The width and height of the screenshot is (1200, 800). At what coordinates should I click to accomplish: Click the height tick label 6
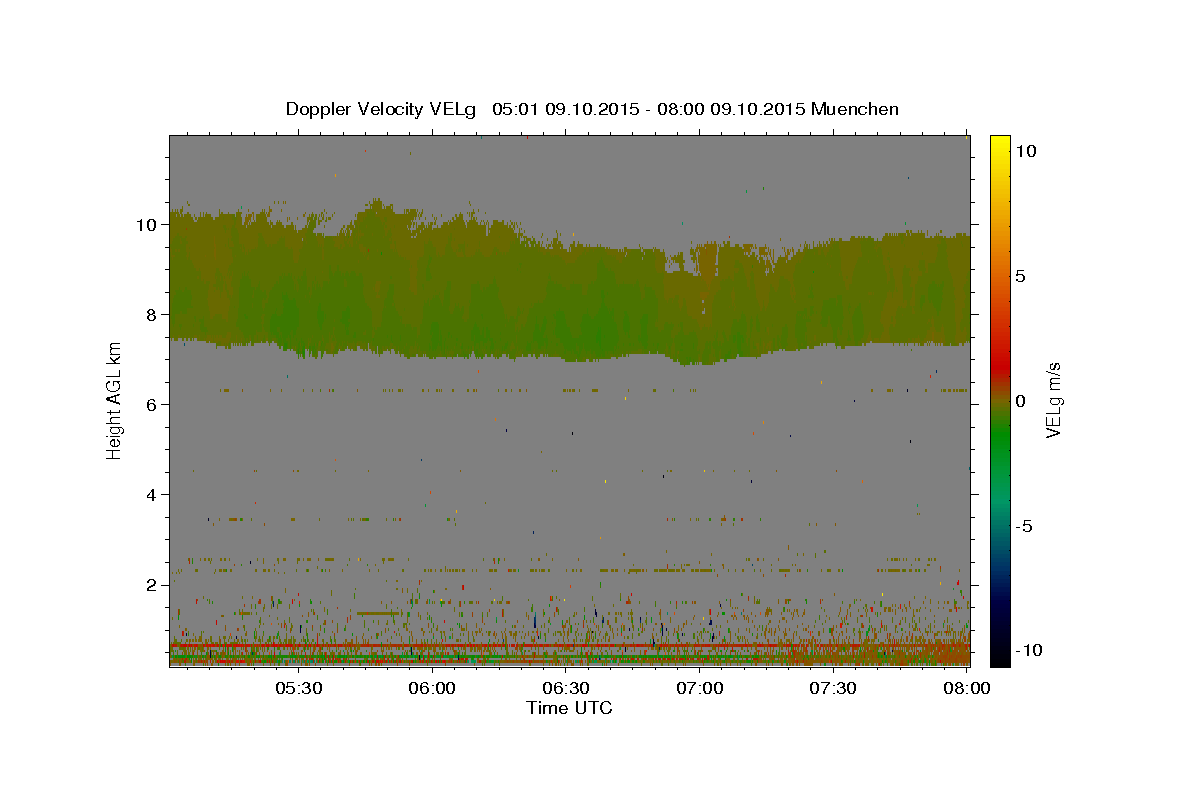152,404
